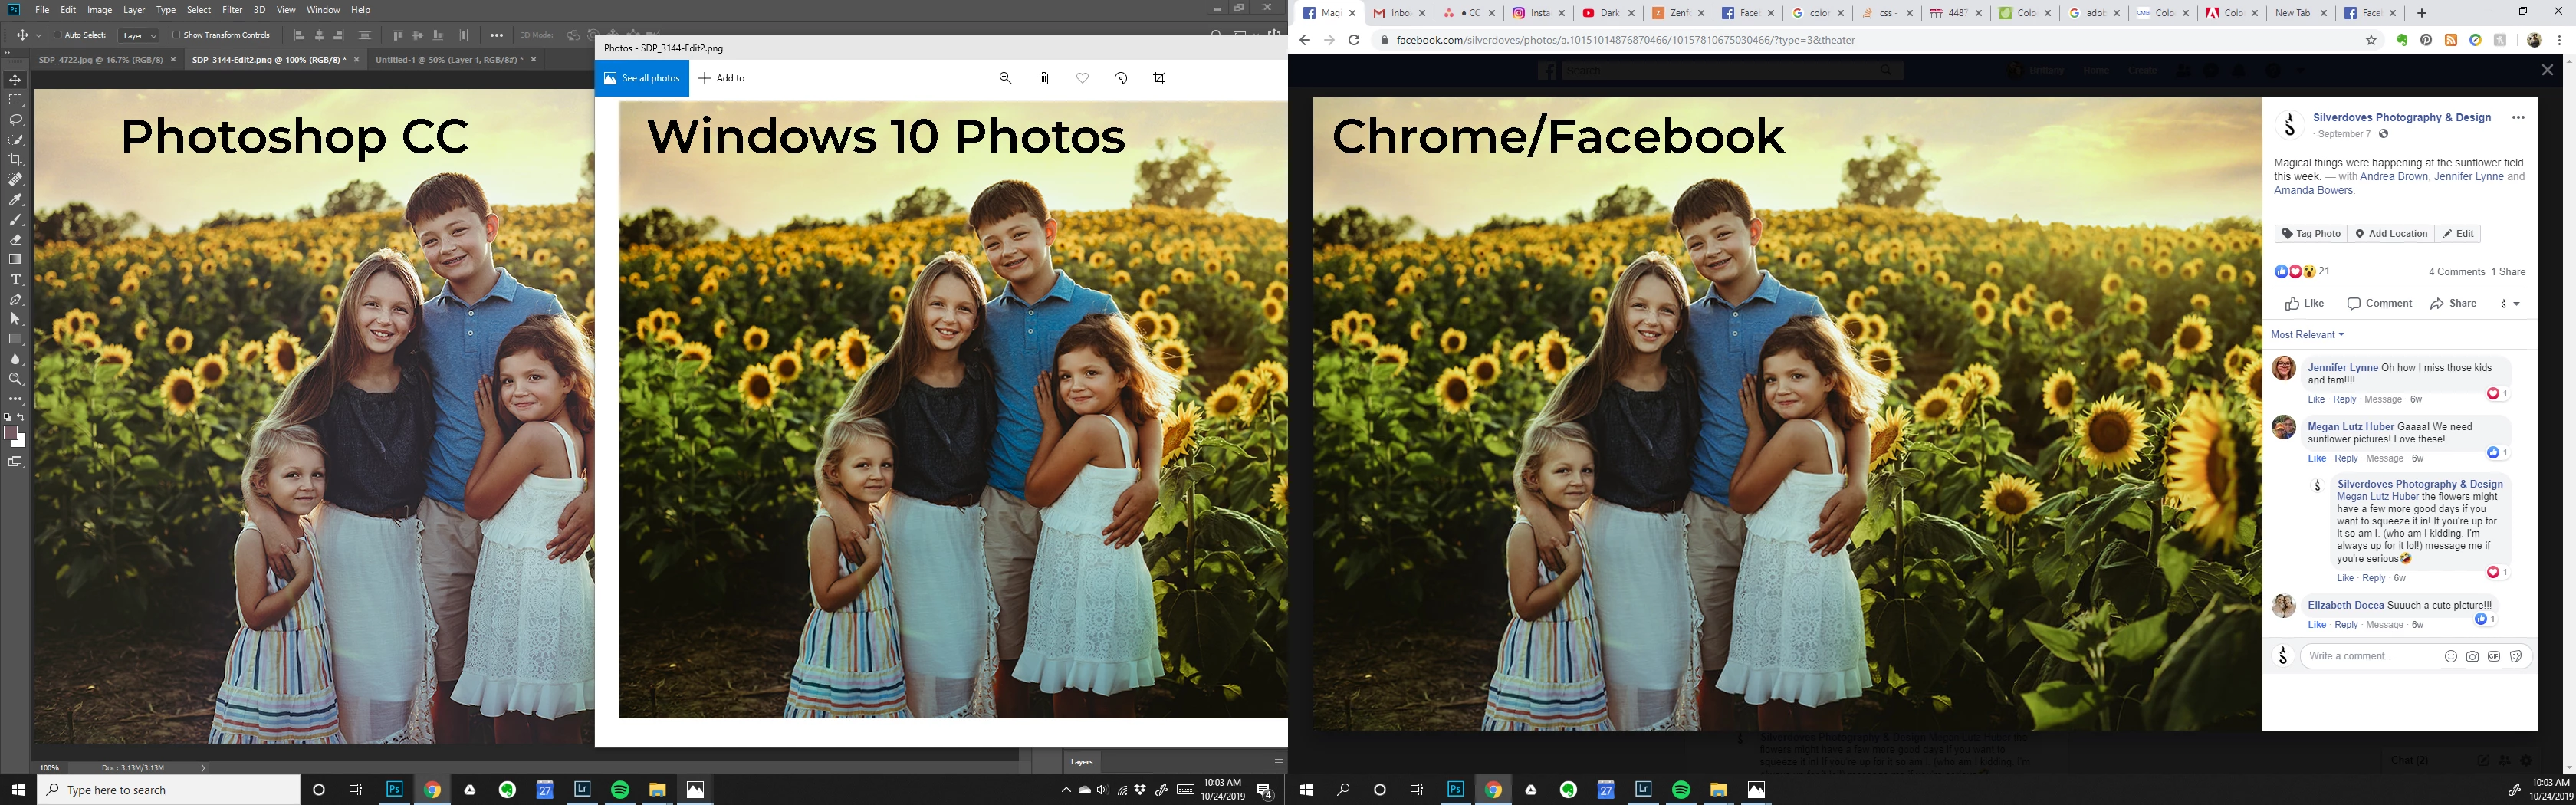Viewport: 2576px width, 805px height.
Task: Reload the Facebook page in Chrome
Action: [x=1353, y=40]
